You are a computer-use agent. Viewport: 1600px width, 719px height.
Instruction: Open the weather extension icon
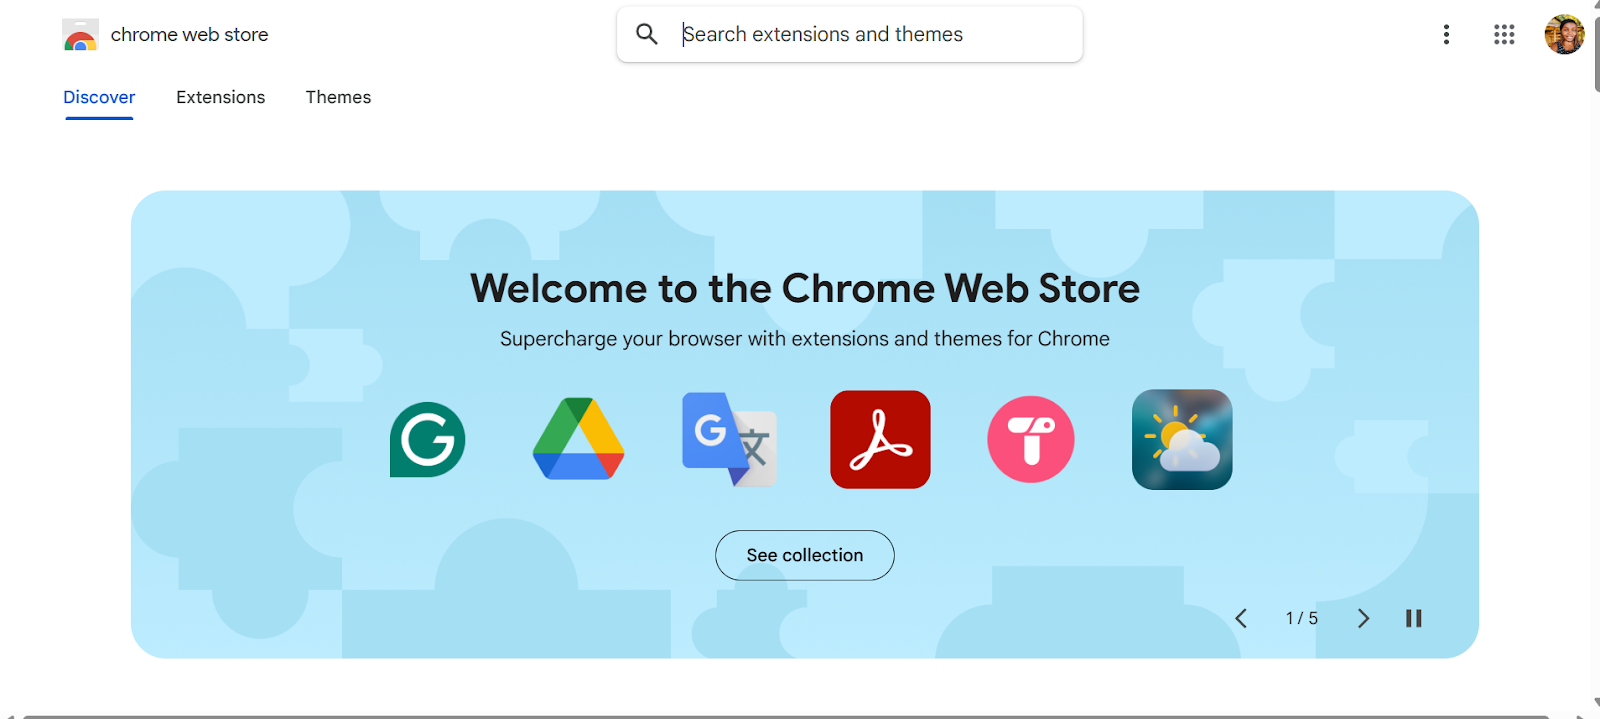[1182, 439]
